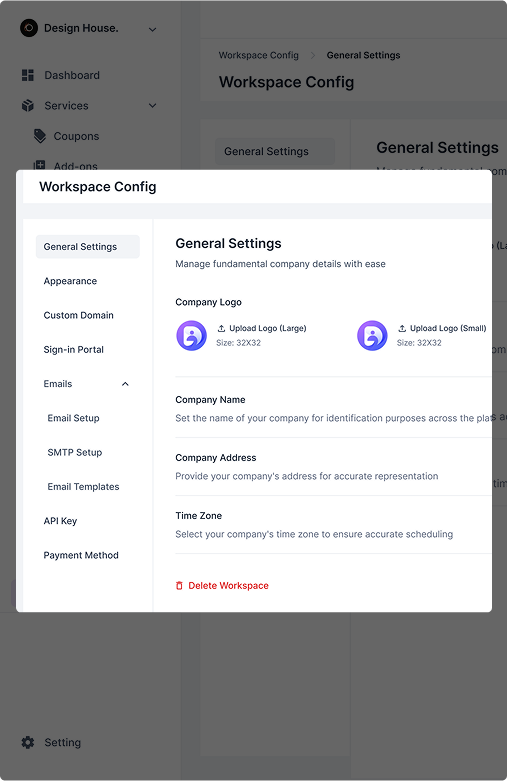Image resolution: width=507 pixels, height=781 pixels.
Task: Click the Coupons tag icon
Action: tap(40, 136)
